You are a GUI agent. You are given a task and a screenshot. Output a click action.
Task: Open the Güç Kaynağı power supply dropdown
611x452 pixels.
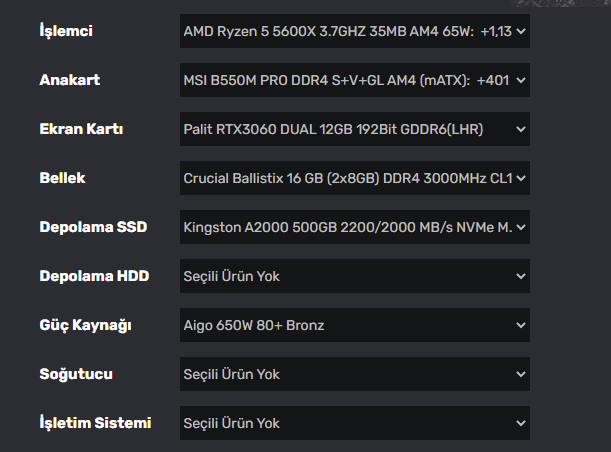pos(354,325)
